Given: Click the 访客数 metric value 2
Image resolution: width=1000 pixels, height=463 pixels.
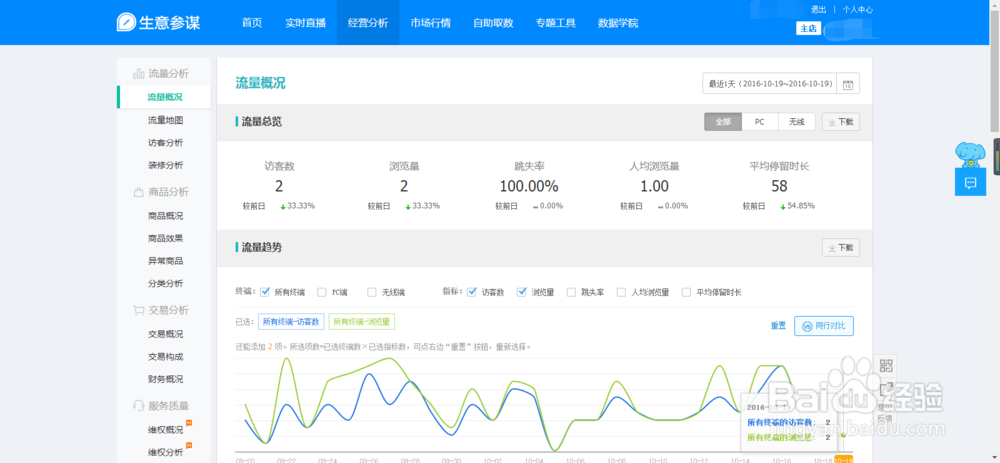Looking at the screenshot, I should (279, 186).
